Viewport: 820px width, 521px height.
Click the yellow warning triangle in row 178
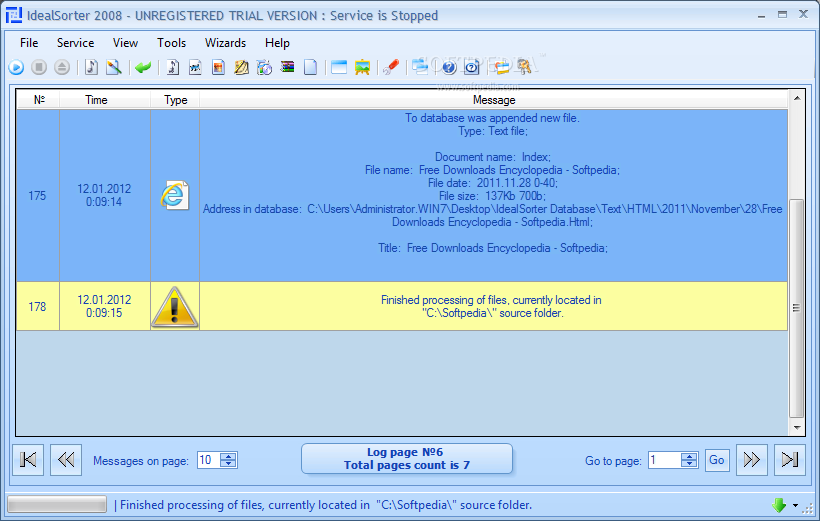[175, 307]
